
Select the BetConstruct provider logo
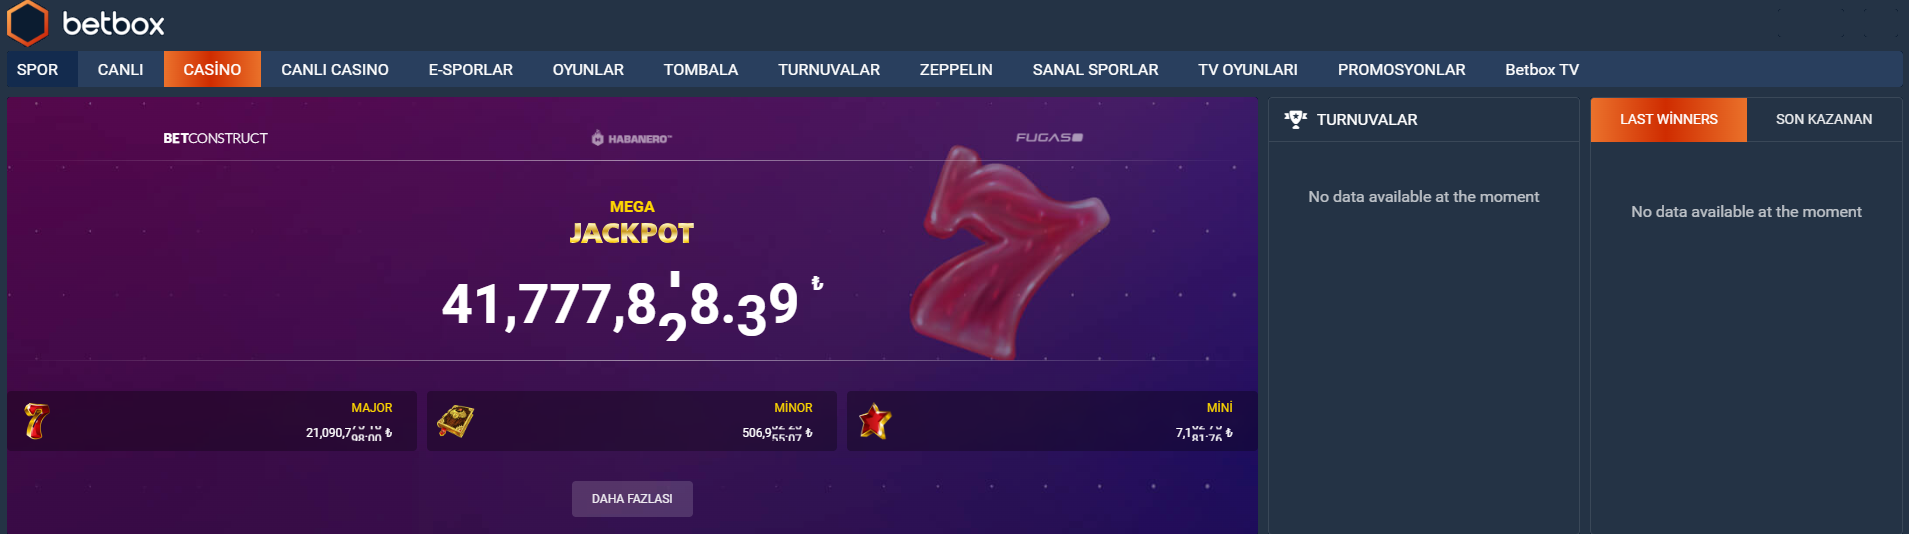[215, 138]
